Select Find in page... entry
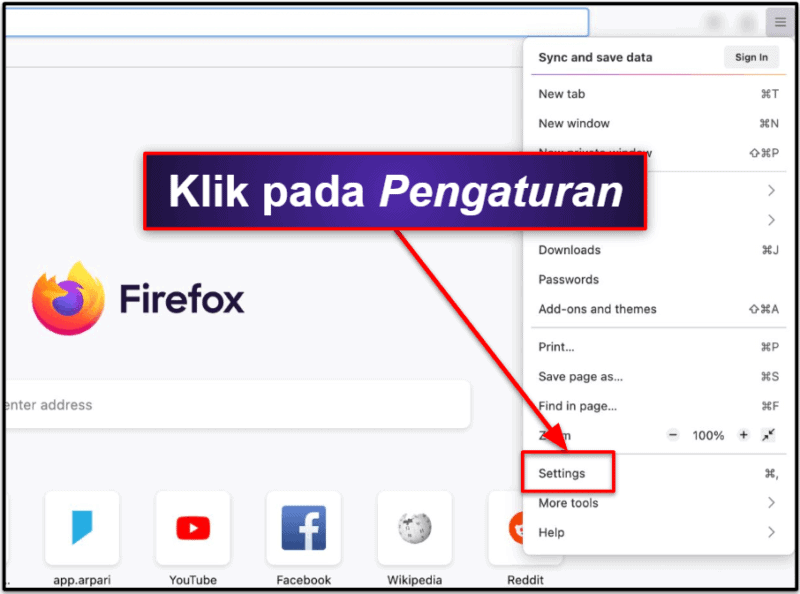Viewport: 800px width, 594px height. point(658,406)
